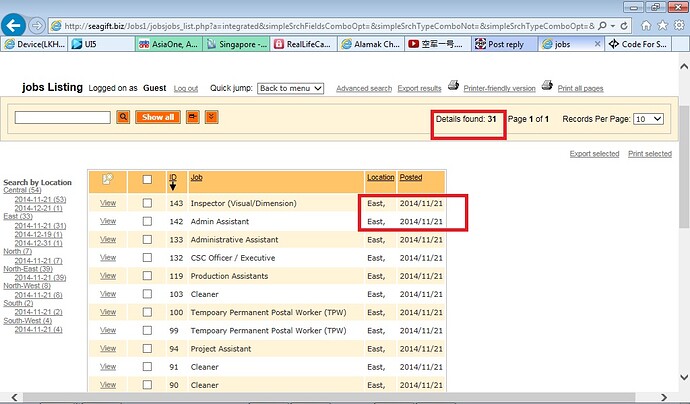Open Favorites using the star icon
Screen dimensions: 690x404
[662, 26]
